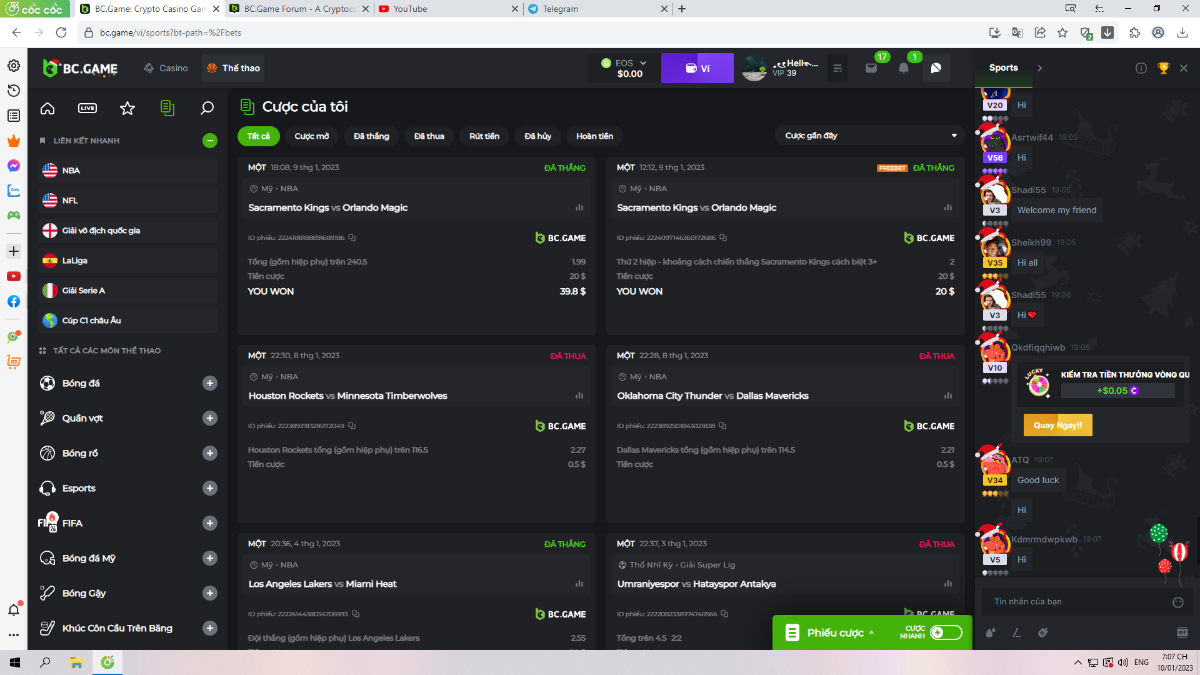Image resolution: width=1200 pixels, height=675 pixels.
Task: Go to sports home icon
Action: click(x=47, y=108)
